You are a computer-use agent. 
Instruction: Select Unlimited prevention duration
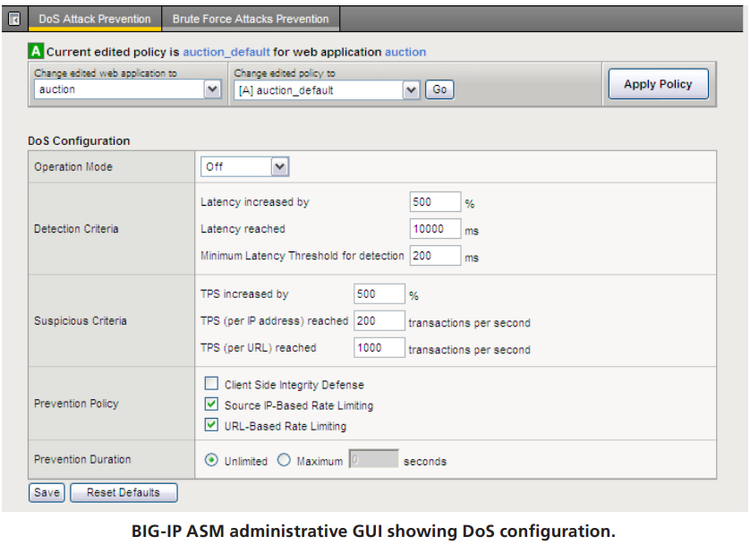211,461
